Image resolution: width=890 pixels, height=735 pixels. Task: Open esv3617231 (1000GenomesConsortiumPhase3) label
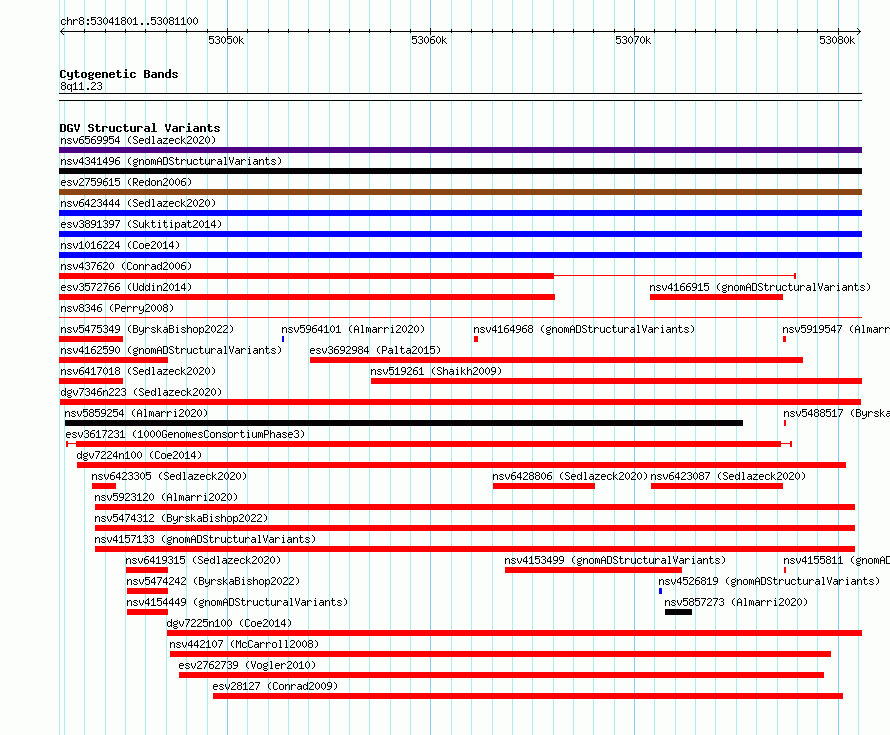pyautogui.click(x=185, y=434)
